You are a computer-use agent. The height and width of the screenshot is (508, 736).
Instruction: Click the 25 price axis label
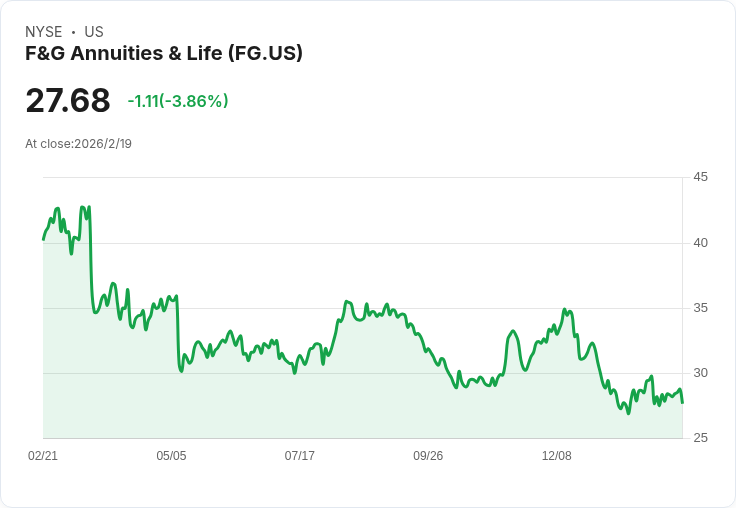pos(700,438)
